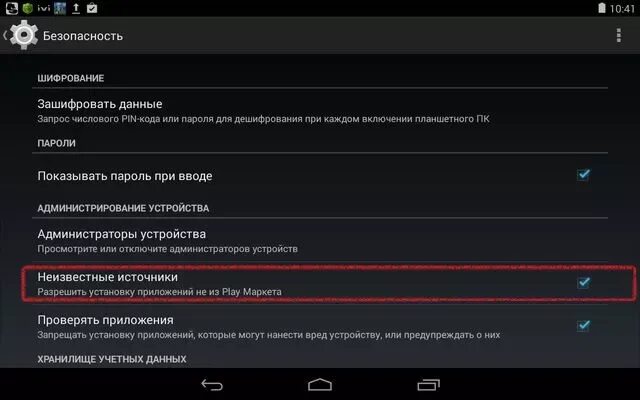Tap the green cube notification icon

[x=28, y=8]
